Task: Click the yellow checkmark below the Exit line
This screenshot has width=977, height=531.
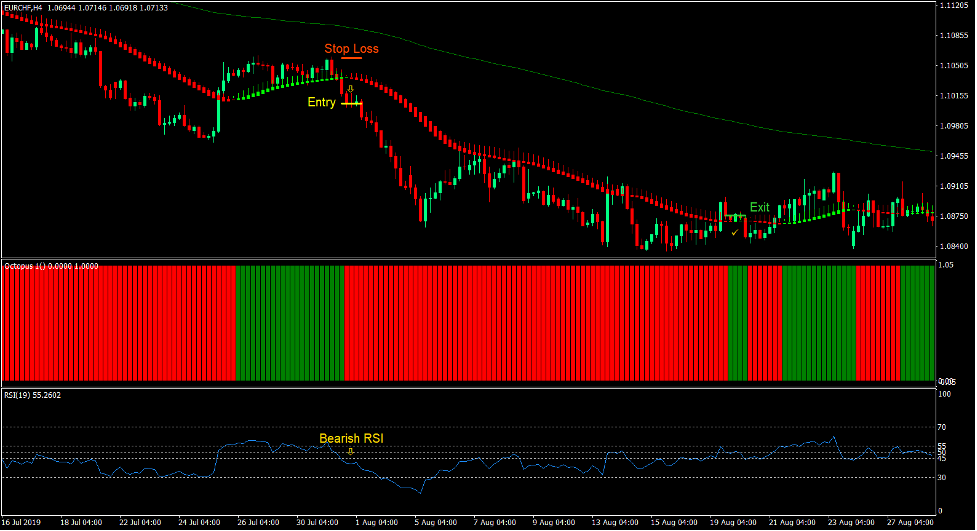Action: point(735,232)
